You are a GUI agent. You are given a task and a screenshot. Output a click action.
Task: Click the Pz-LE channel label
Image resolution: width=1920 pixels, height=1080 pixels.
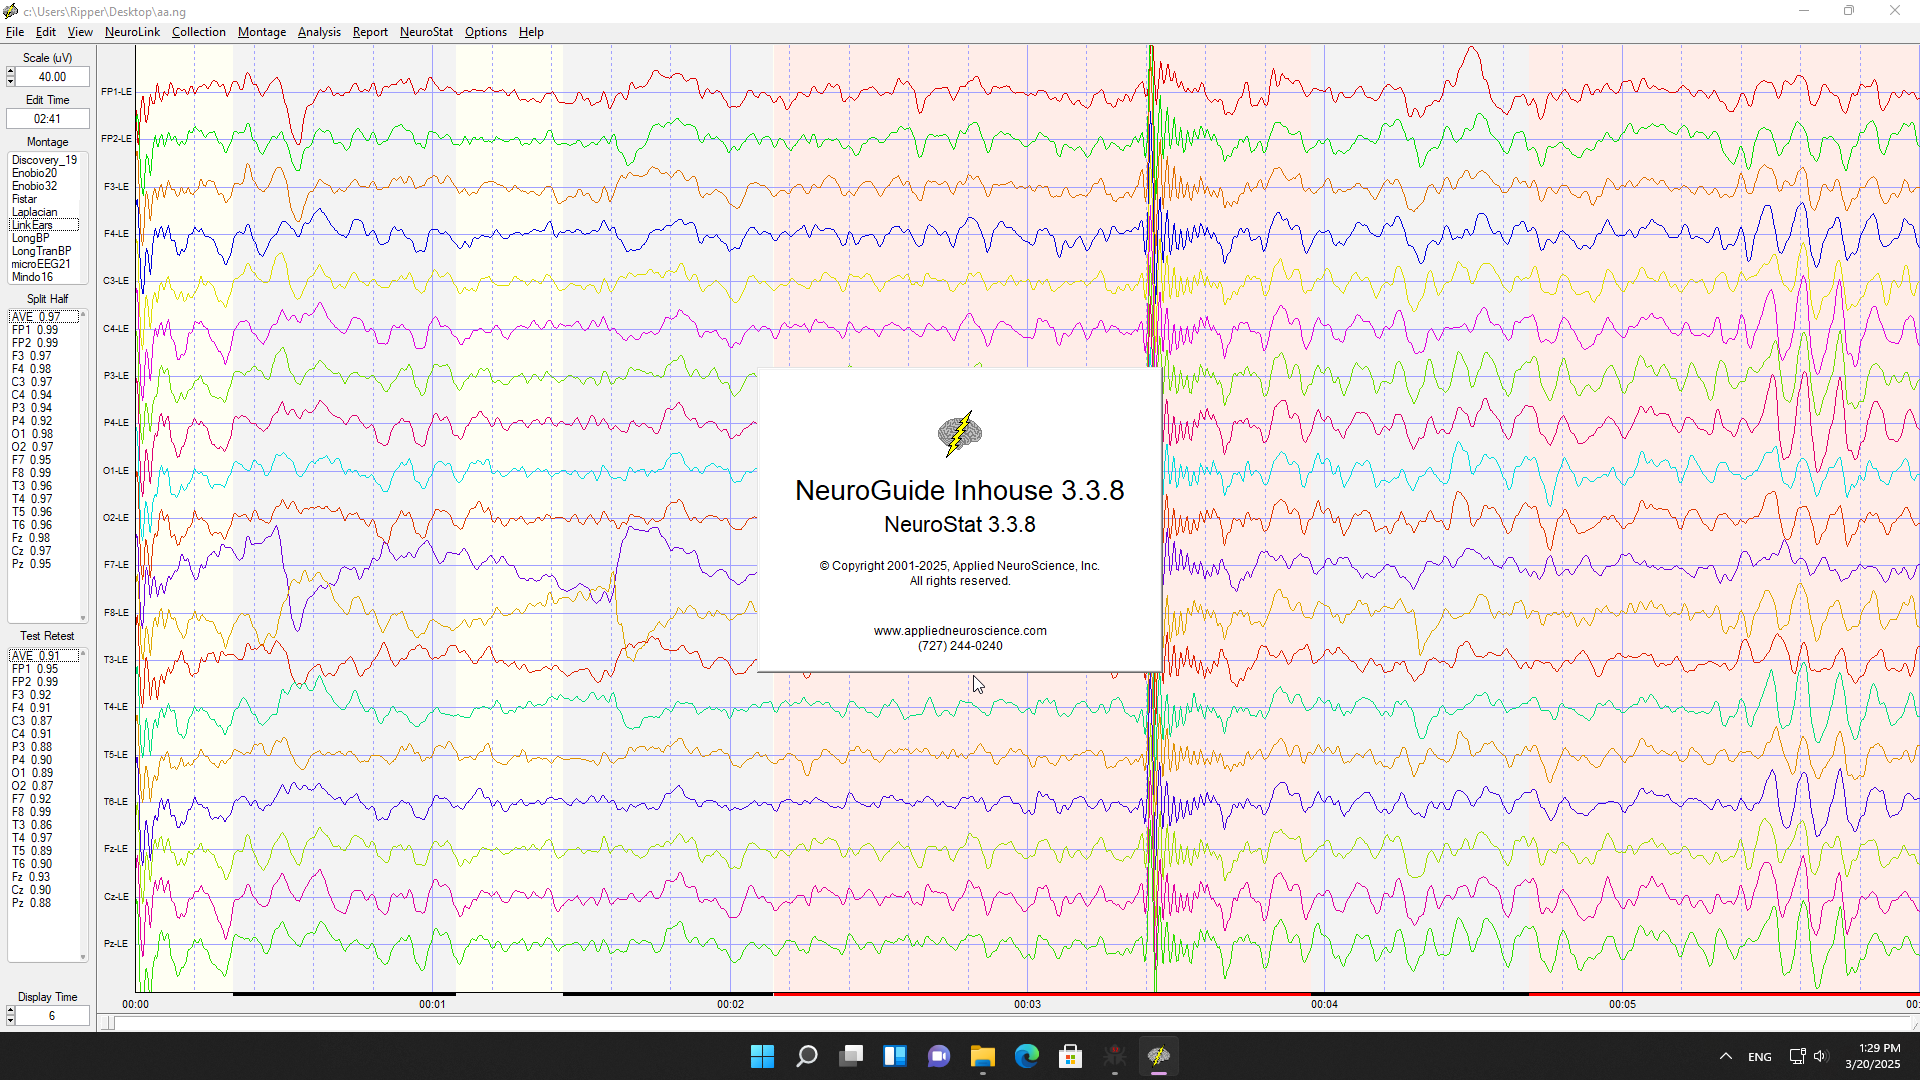click(x=116, y=944)
